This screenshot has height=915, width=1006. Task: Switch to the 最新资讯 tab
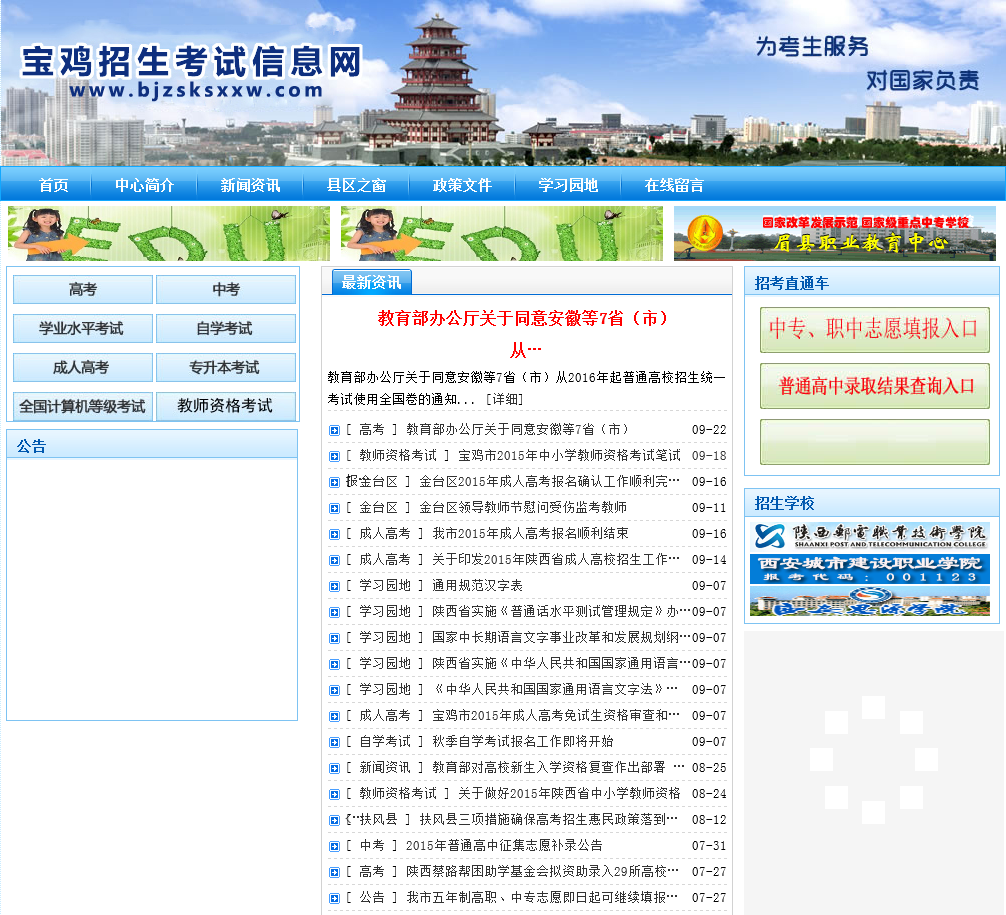(x=371, y=282)
